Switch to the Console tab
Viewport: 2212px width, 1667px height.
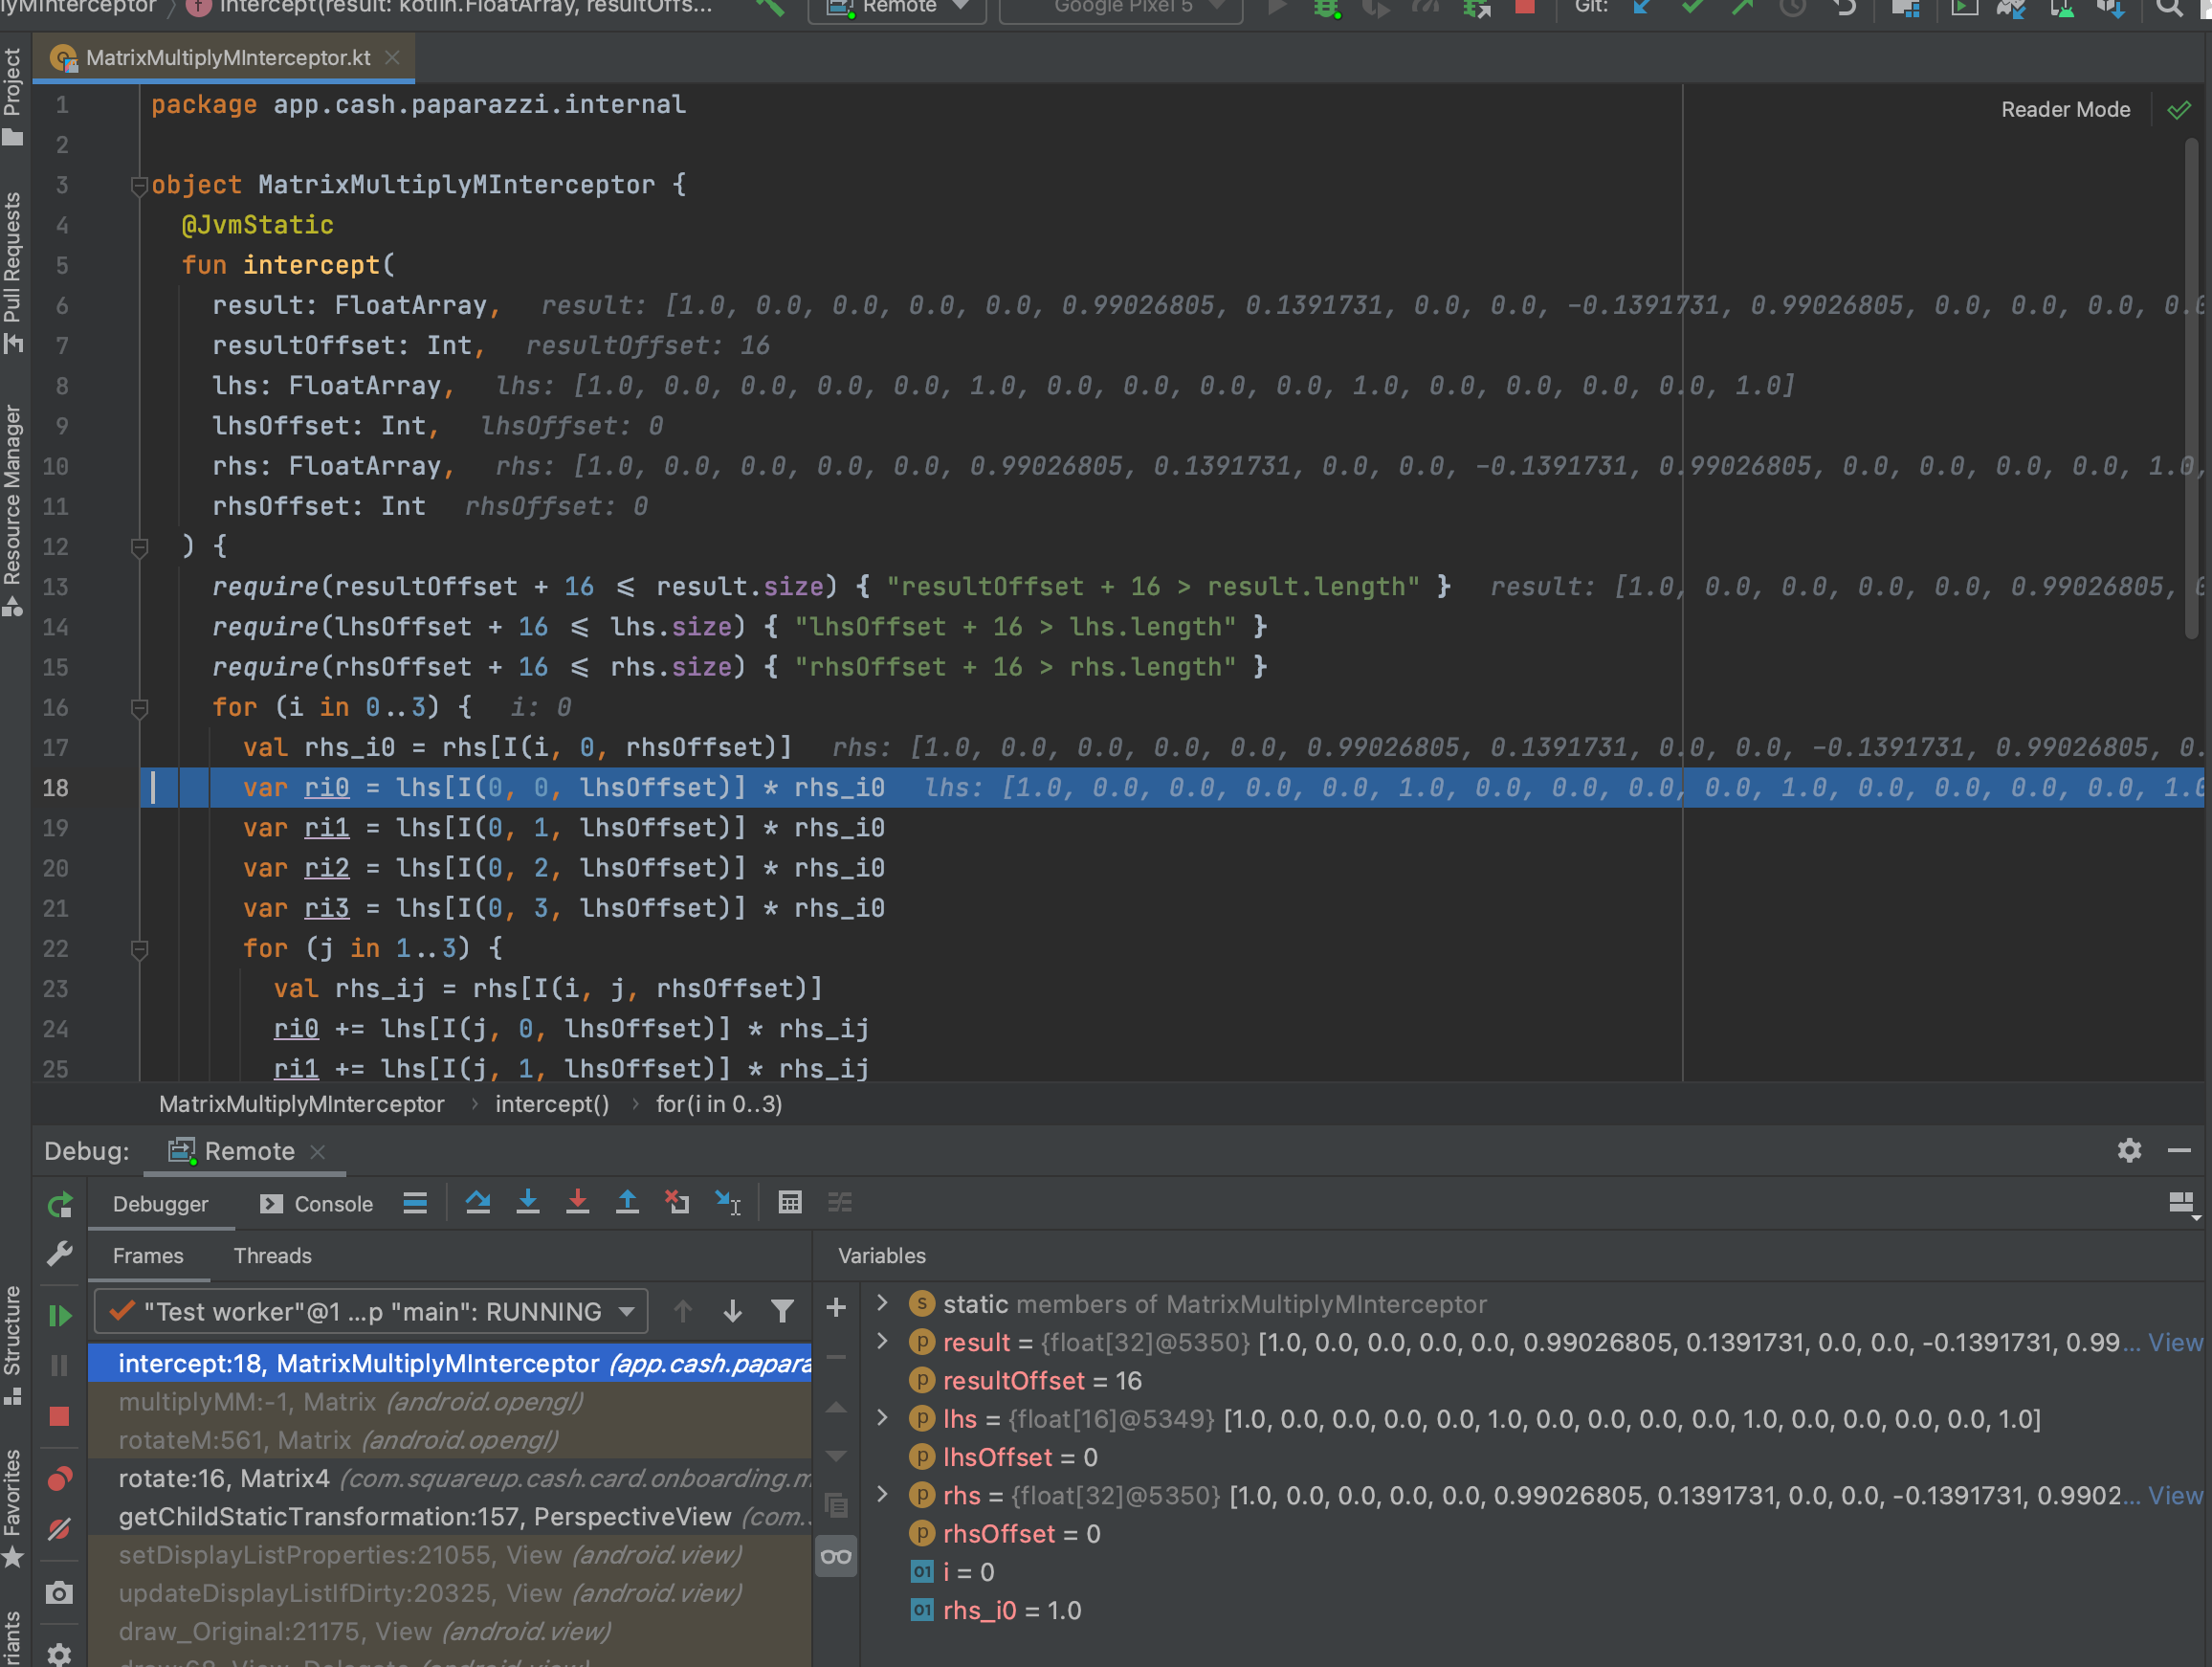click(x=333, y=1203)
